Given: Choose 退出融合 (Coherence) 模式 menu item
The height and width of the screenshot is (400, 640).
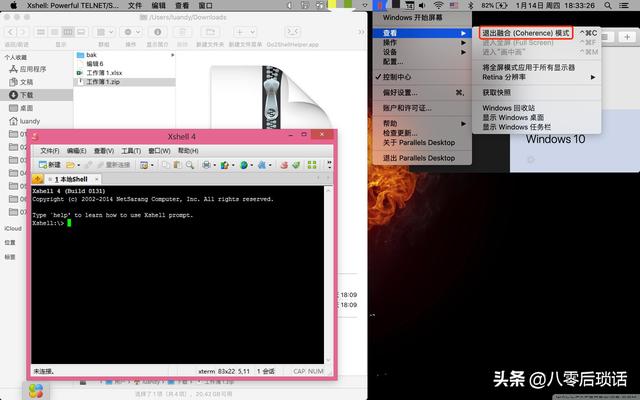Looking at the screenshot, I should [526, 33].
